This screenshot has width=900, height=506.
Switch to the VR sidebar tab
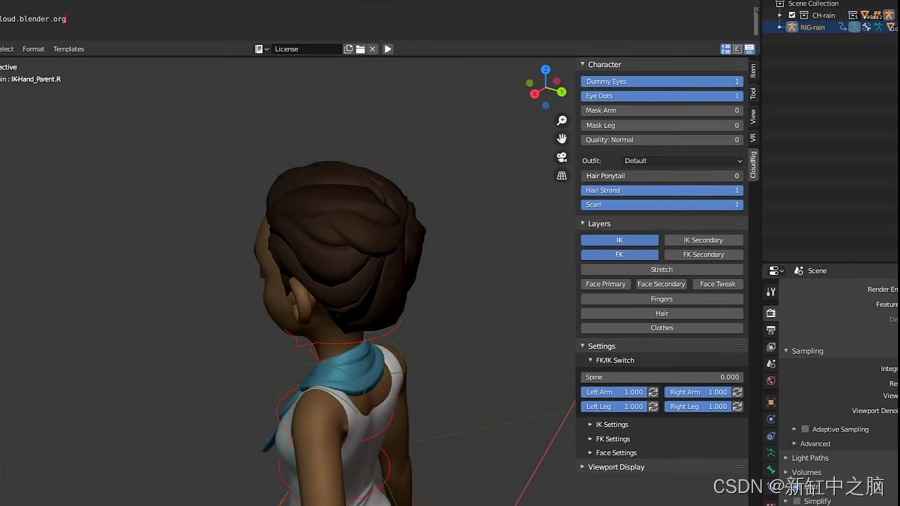[753, 138]
